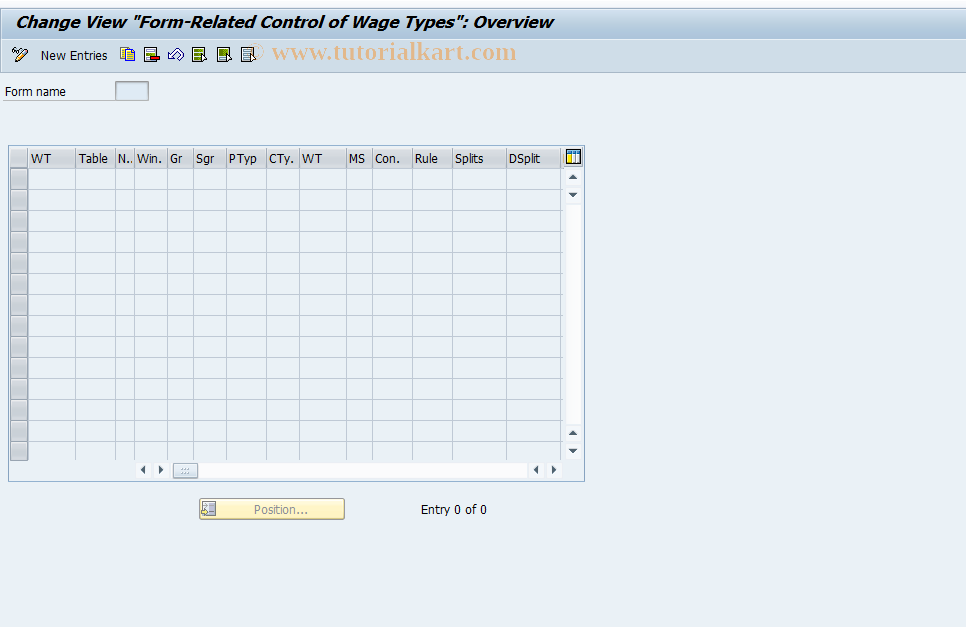Screen dimensions: 966x627
Task: Click the MS column header
Action: [359, 158]
